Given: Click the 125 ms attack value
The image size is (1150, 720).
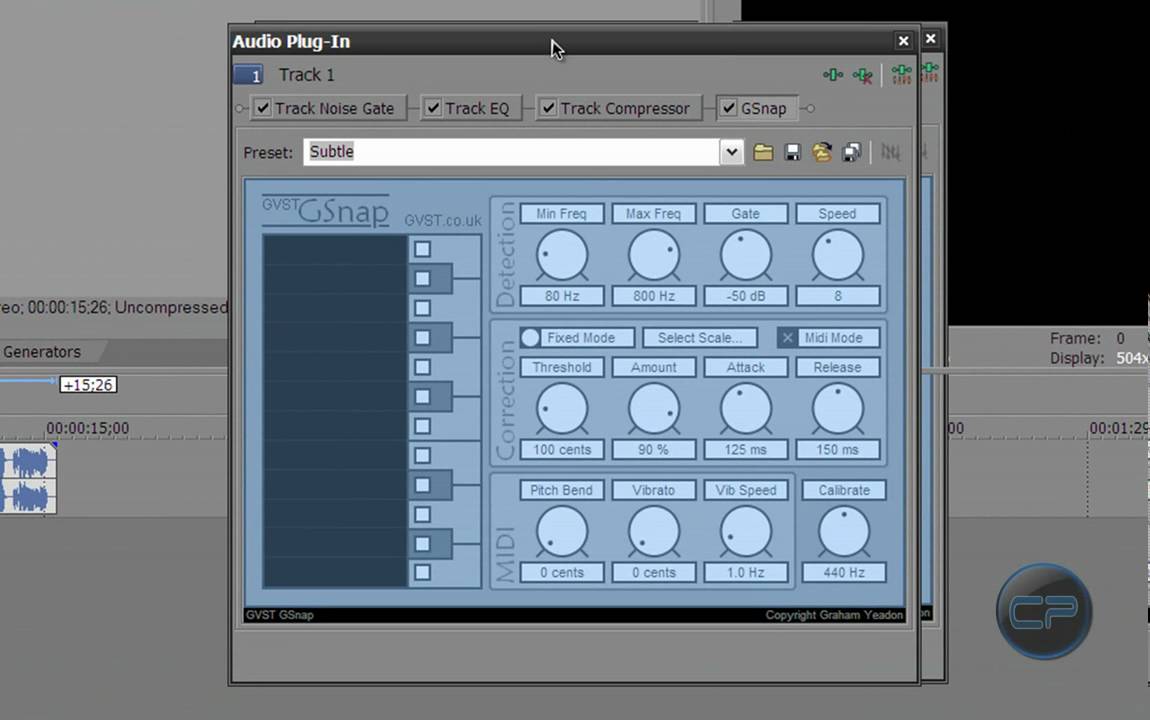Looking at the screenshot, I should pos(745,449).
